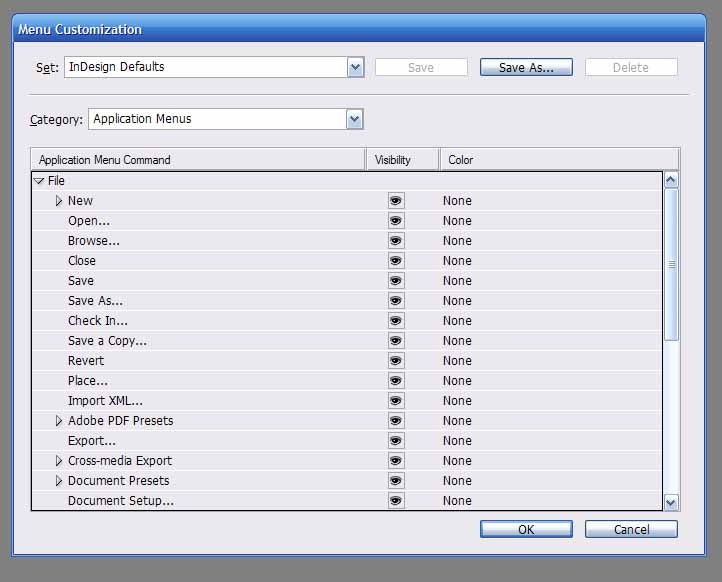Click the vertical scrollbar thumb
Screen dimensions: 722x582
tap(672, 265)
